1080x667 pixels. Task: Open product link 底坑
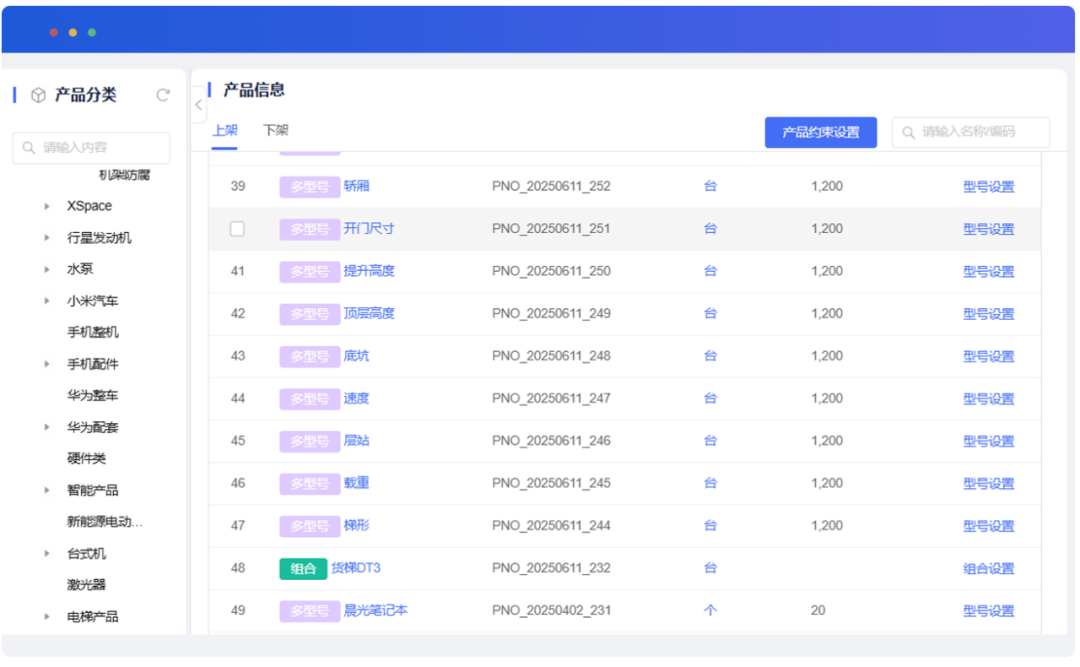point(356,356)
